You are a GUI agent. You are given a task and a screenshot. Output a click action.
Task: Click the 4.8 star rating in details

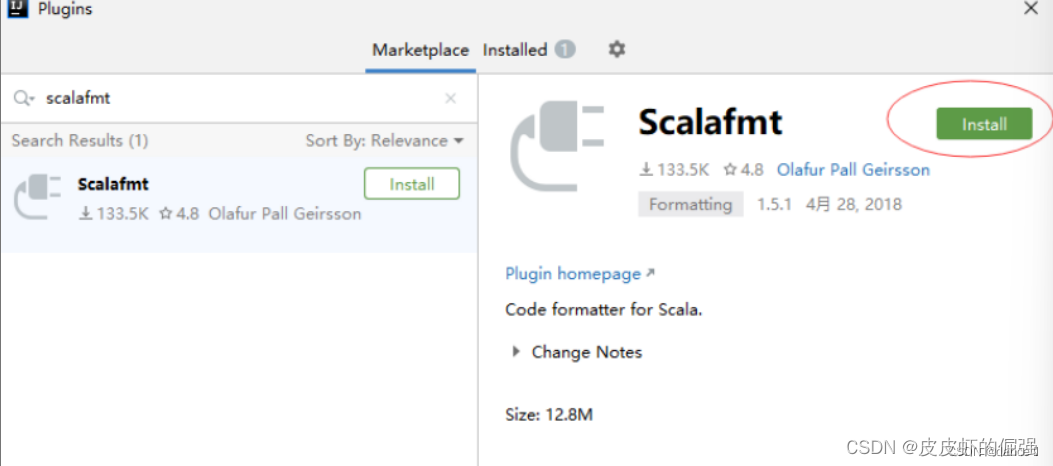point(743,170)
